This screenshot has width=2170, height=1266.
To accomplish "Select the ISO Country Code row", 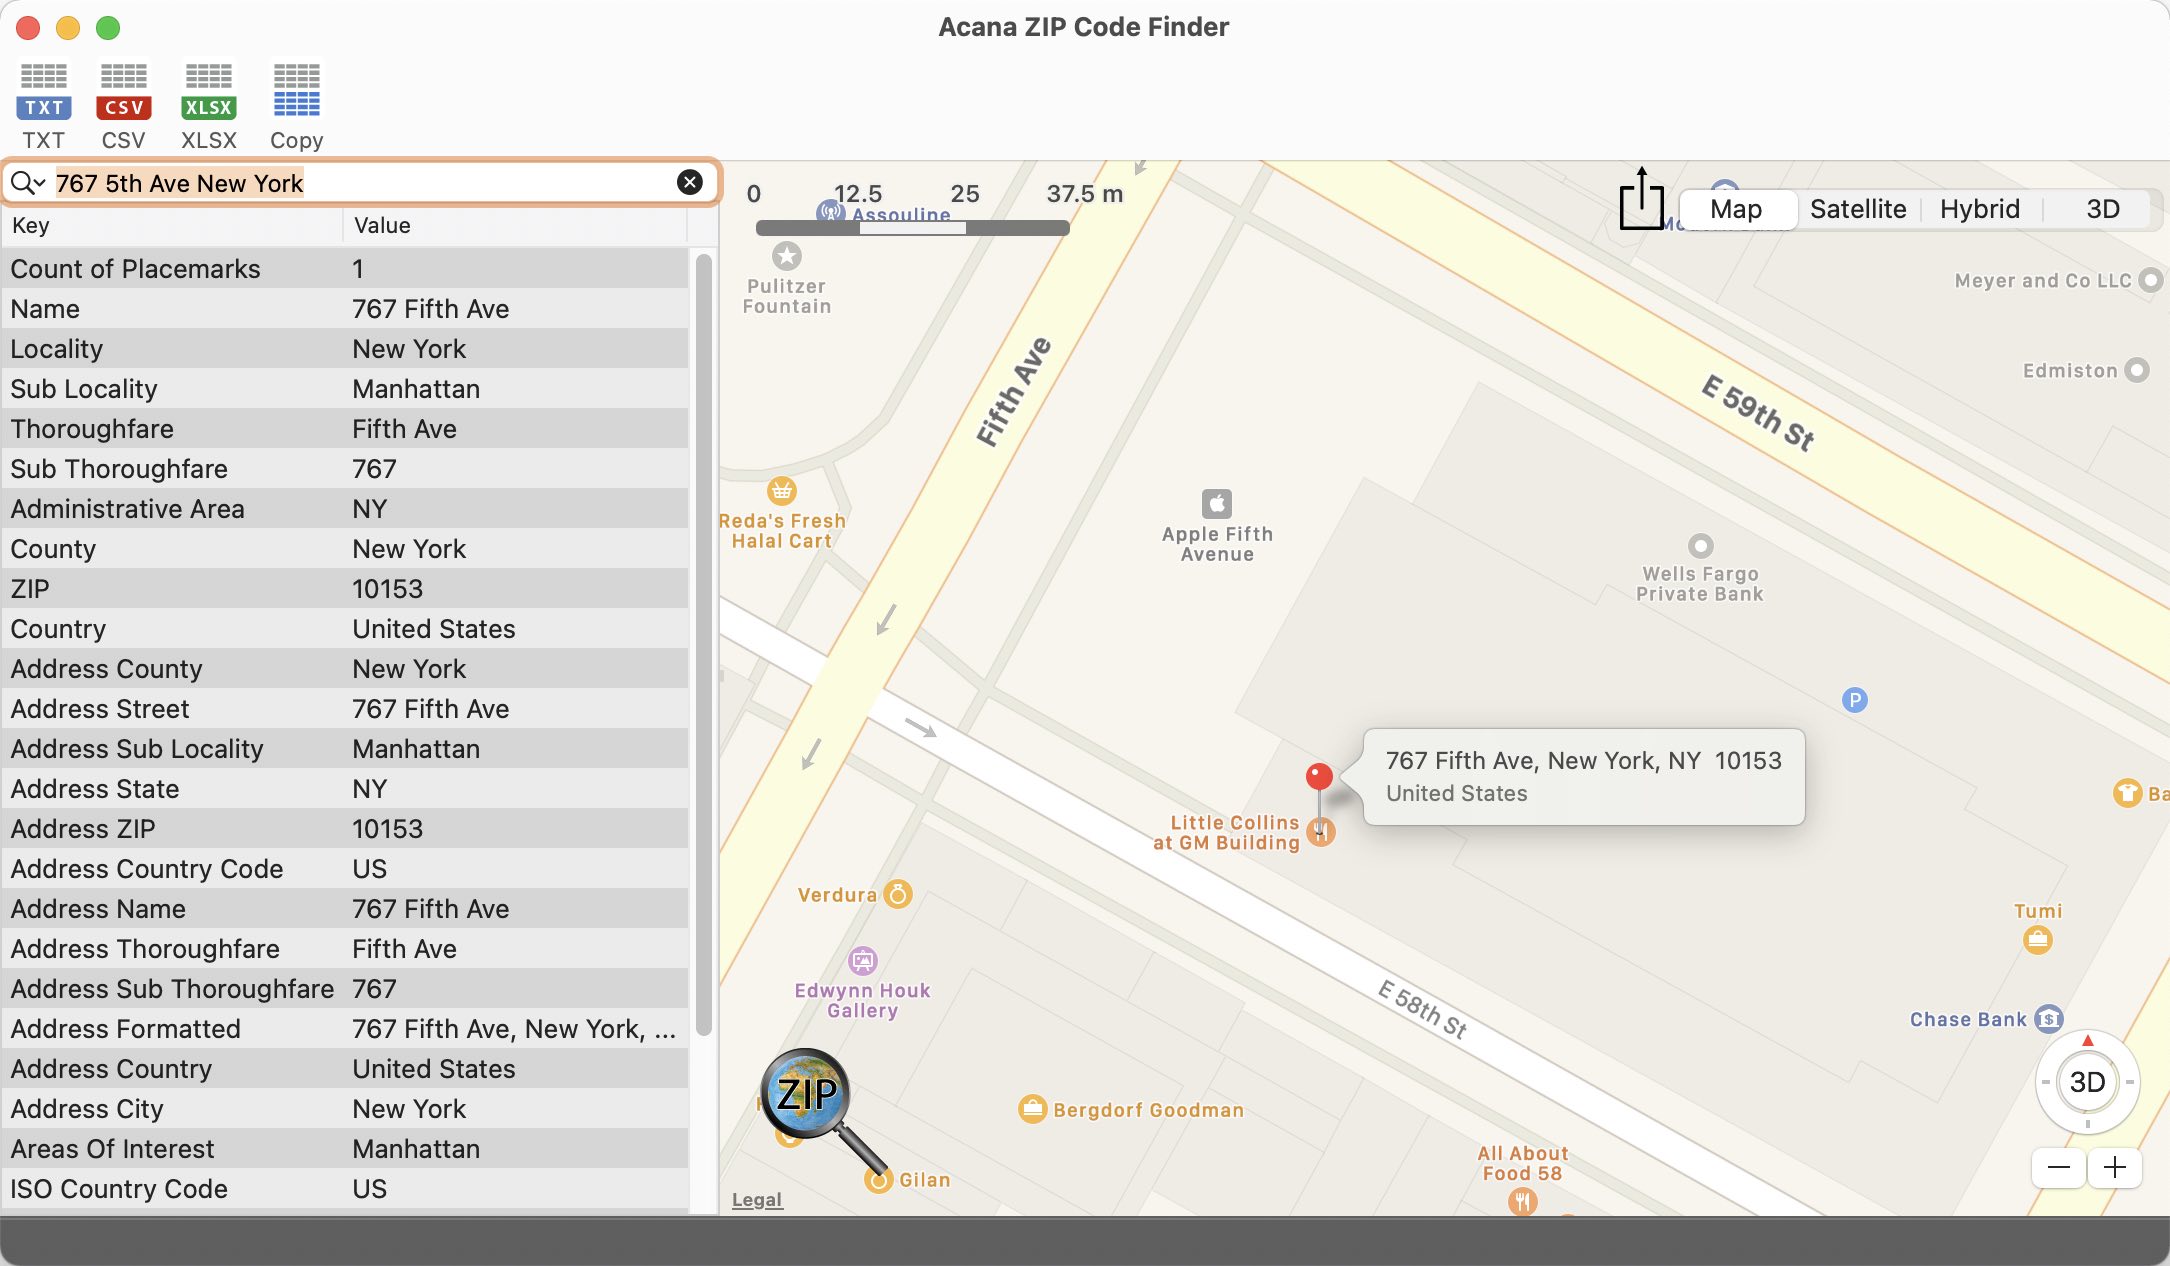I will coord(345,1189).
